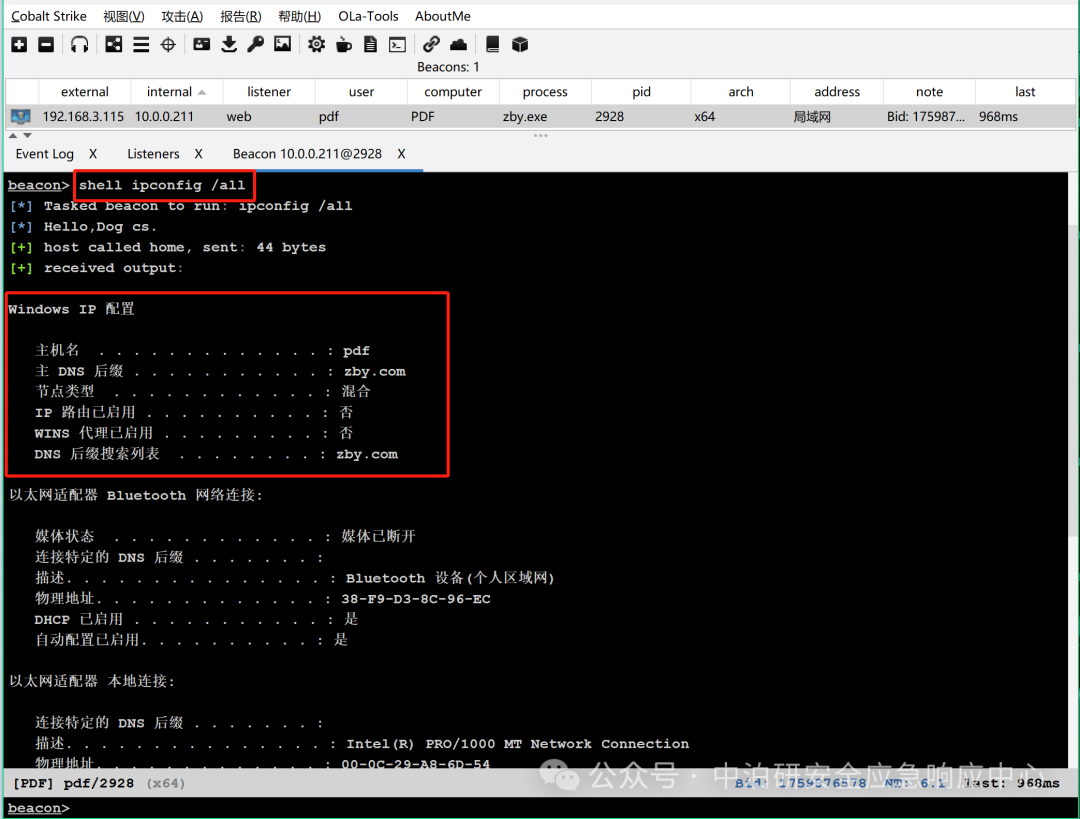Close the Event Log tab
The image size is (1080, 819).
point(93,154)
